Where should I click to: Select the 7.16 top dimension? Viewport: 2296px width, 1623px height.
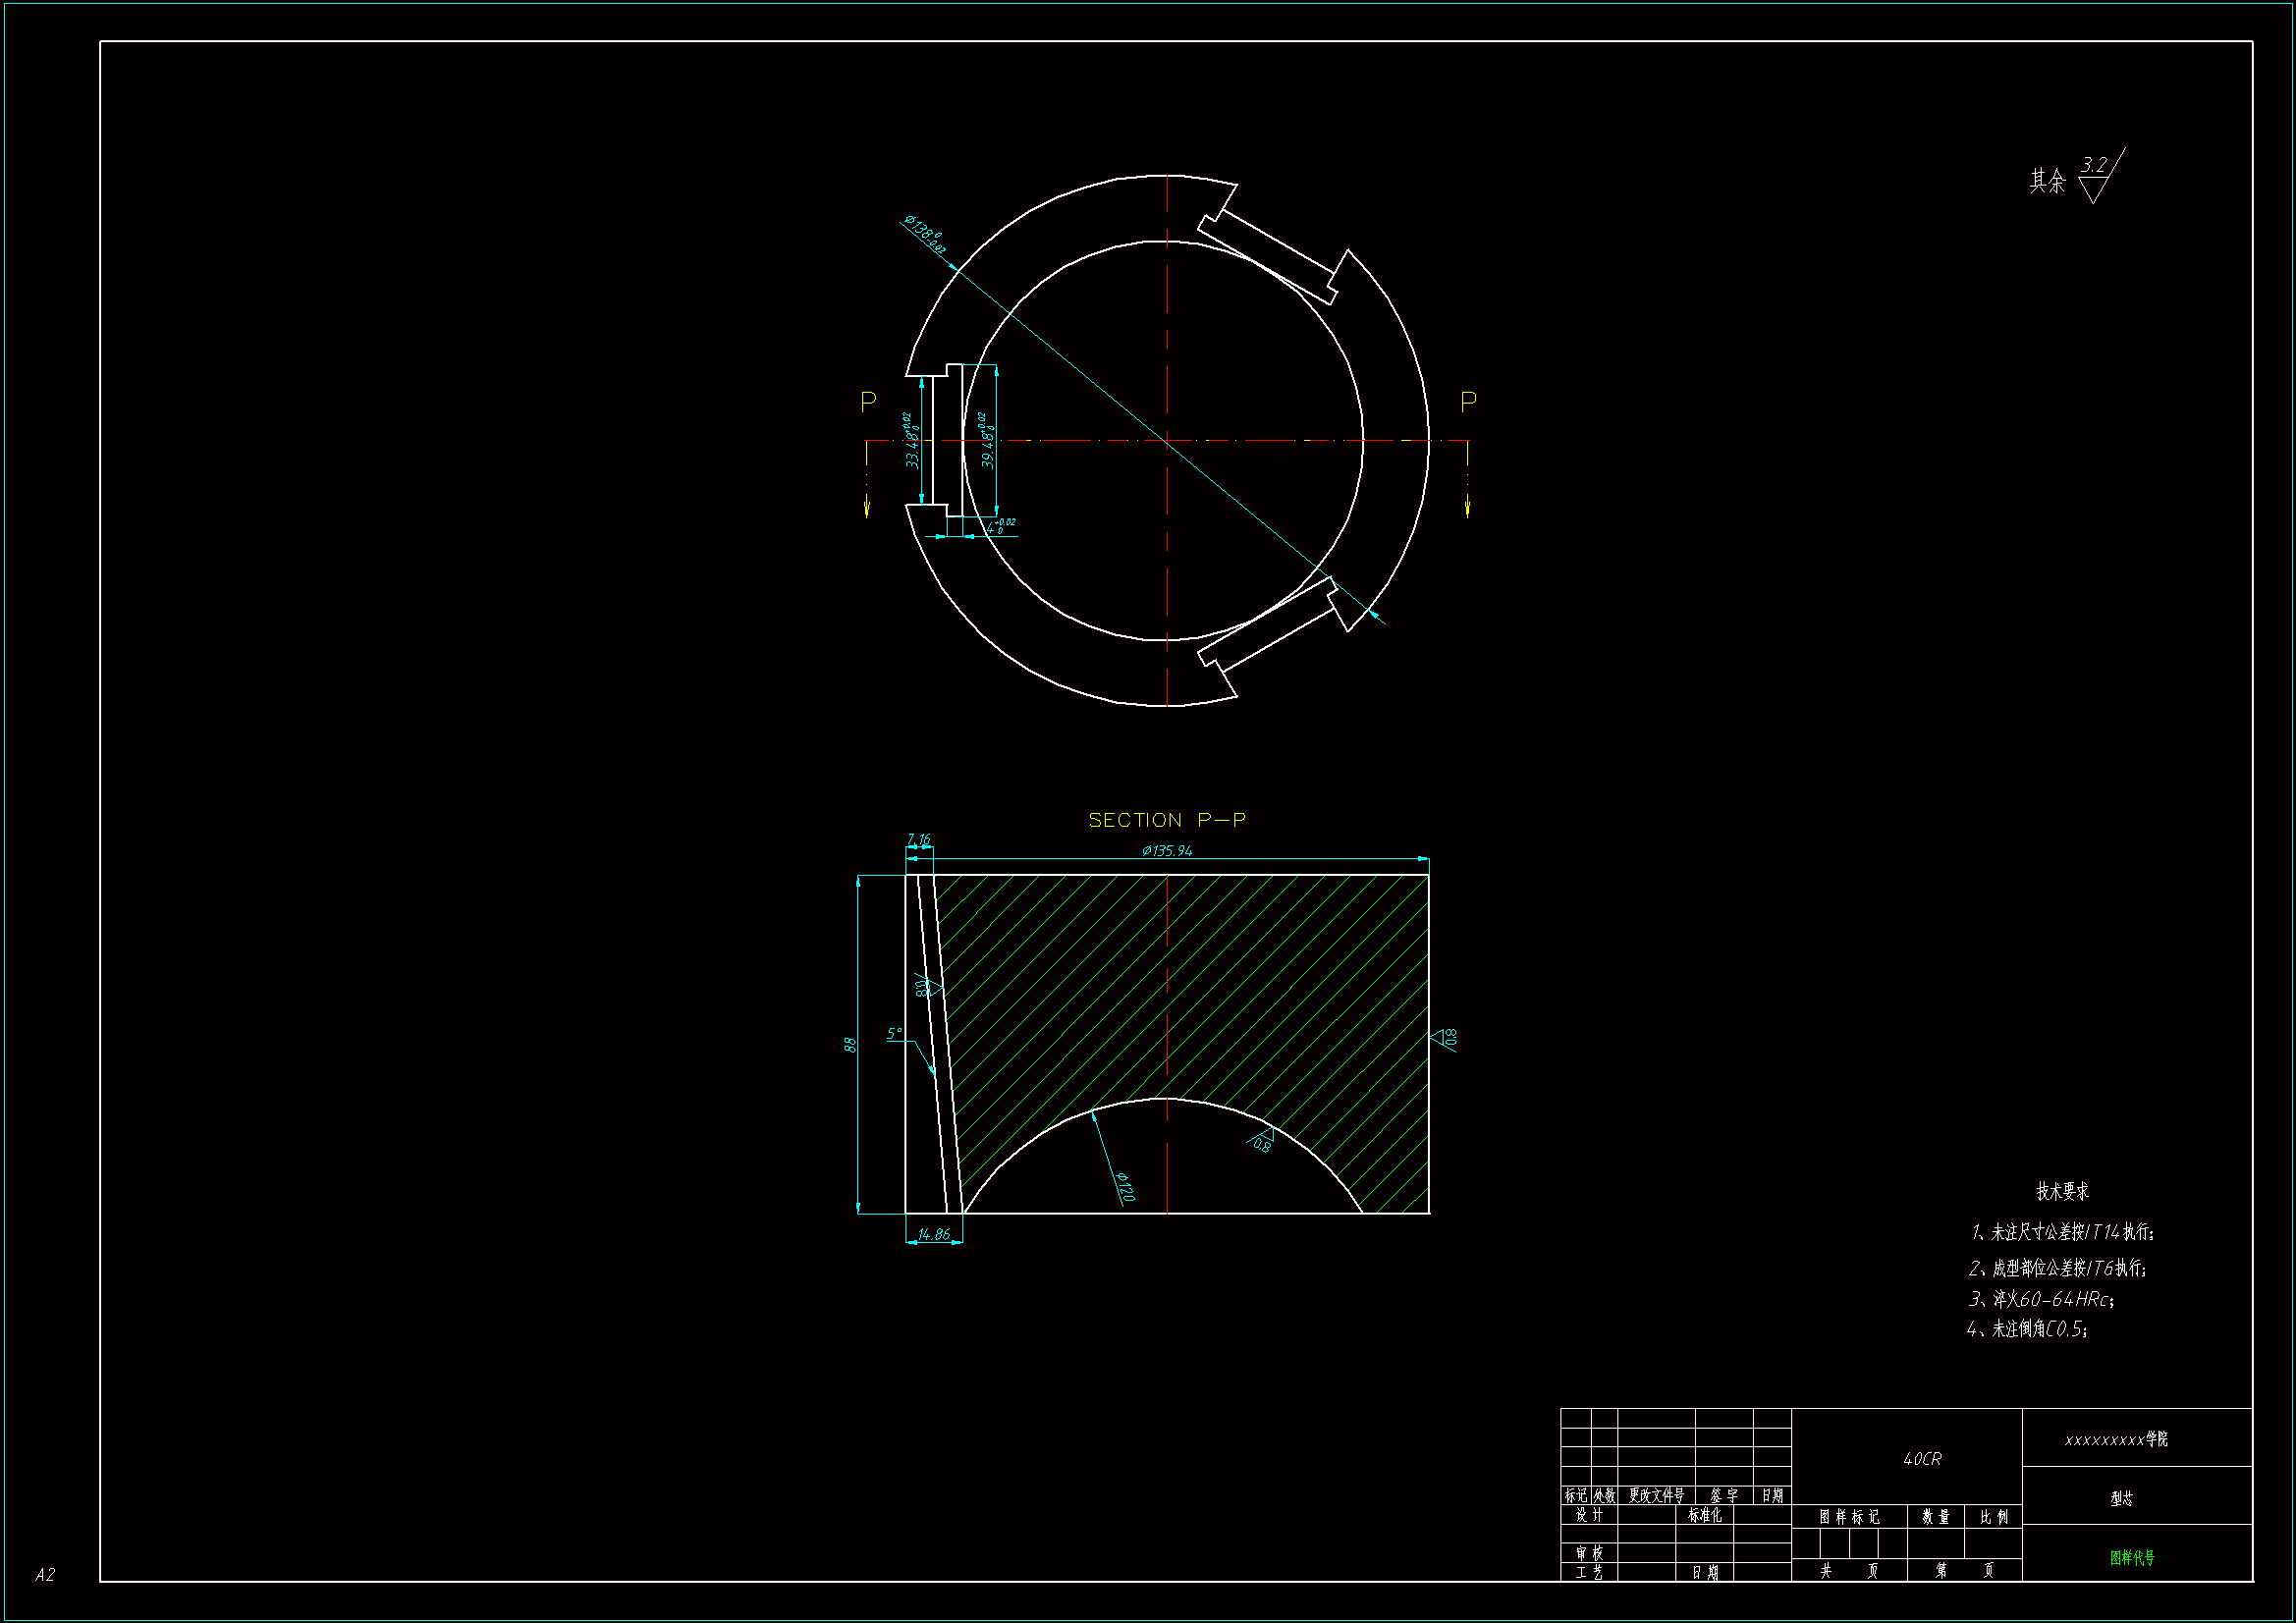tap(918, 840)
